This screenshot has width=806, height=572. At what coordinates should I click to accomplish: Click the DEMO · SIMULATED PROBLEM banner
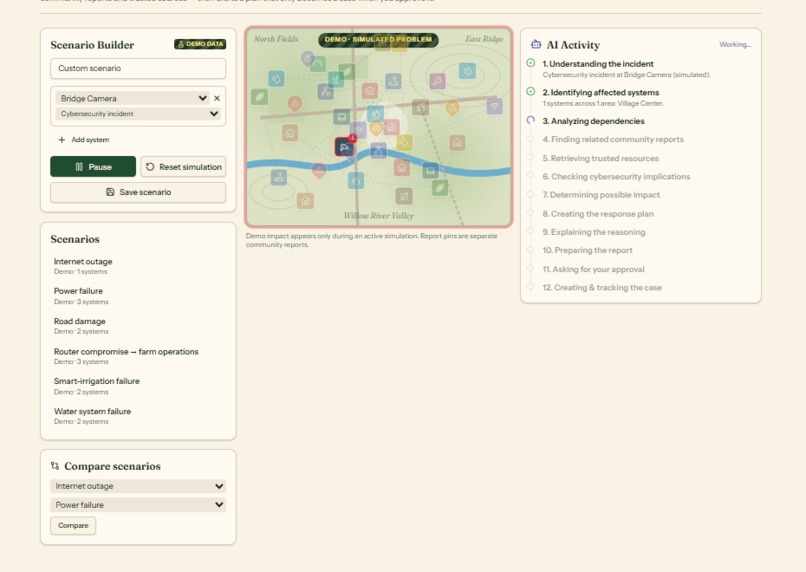(378, 40)
